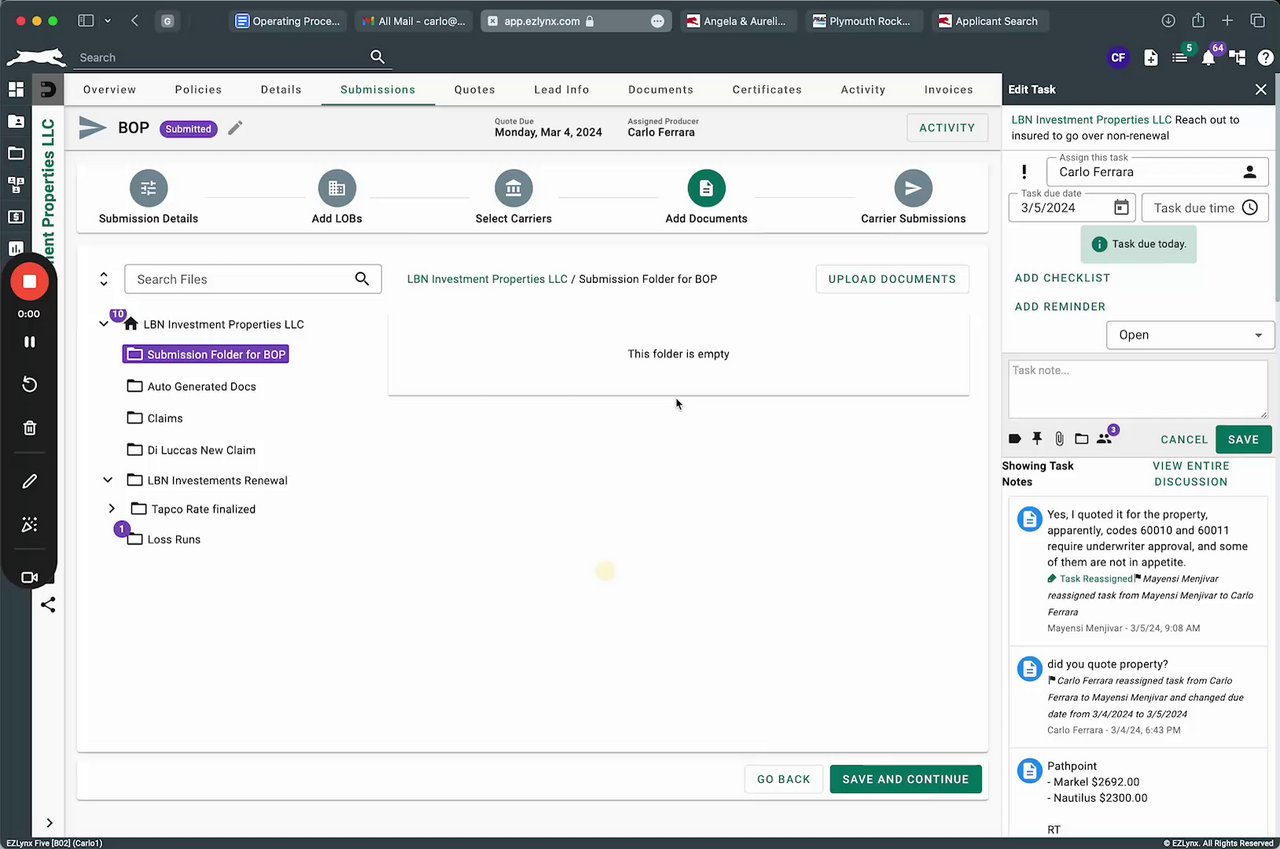The height and width of the screenshot is (849, 1280).
Task: Restart the recording with the circular arrow
Action: [x=30, y=385]
